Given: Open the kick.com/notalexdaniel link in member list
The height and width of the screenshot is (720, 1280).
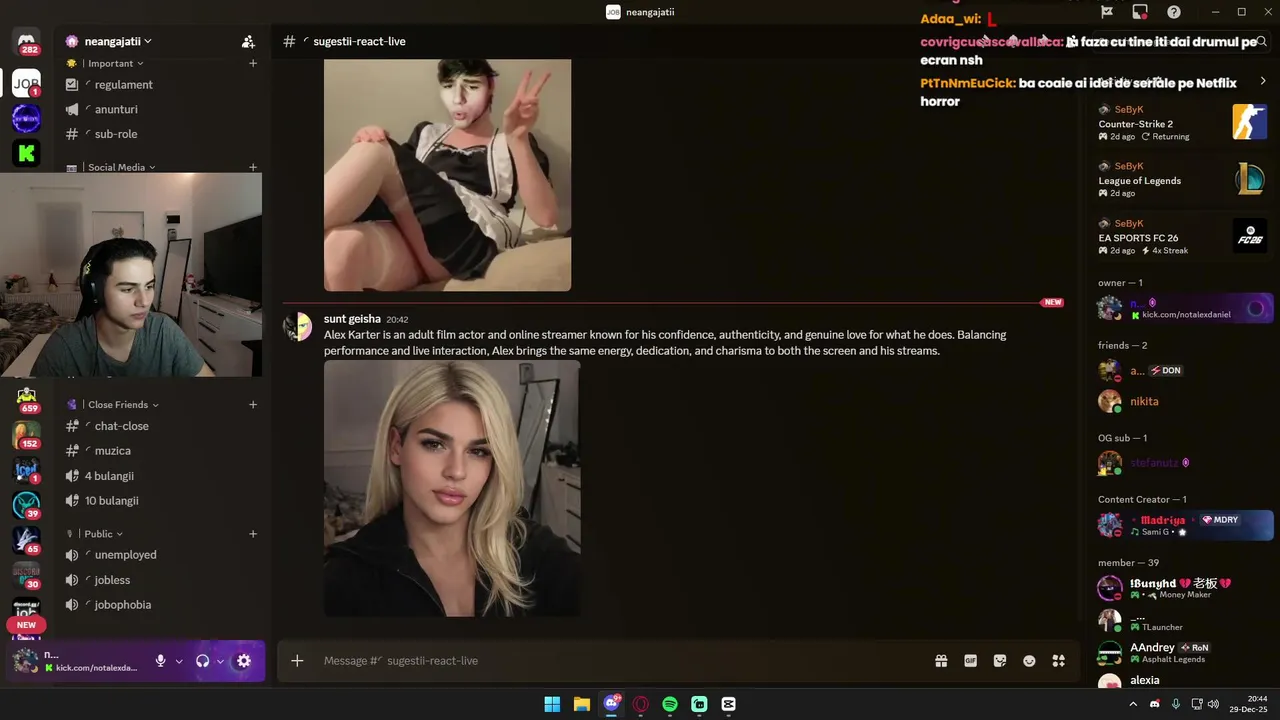Looking at the screenshot, I should (1186, 315).
